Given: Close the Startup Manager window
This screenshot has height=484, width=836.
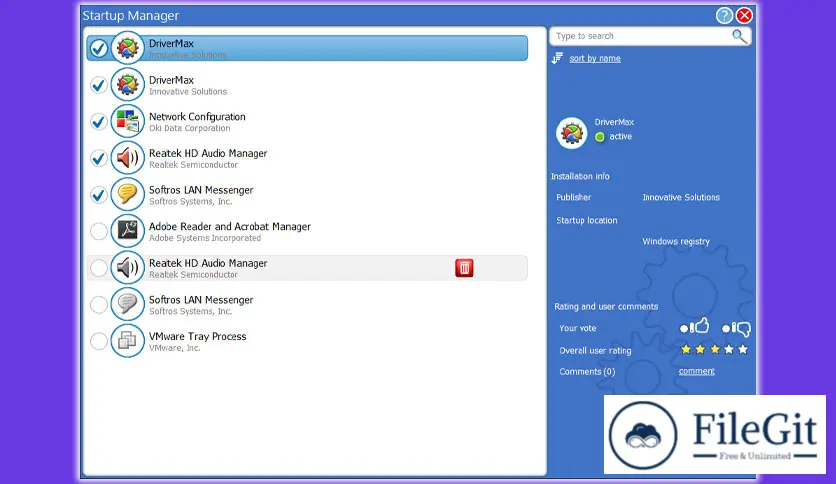Looking at the screenshot, I should pos(744,15).
